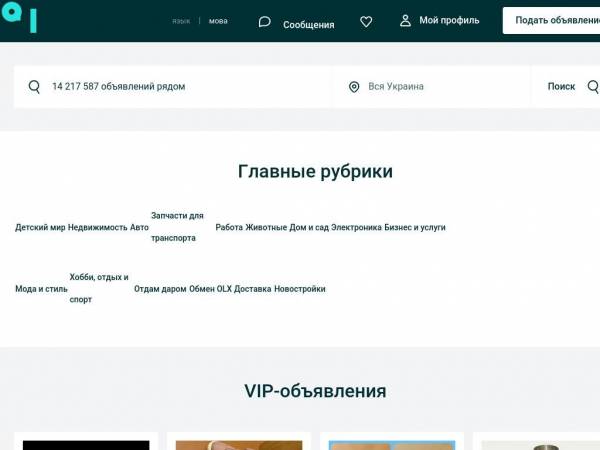Click the Главные рубрики heading

[x=315, y=171]
